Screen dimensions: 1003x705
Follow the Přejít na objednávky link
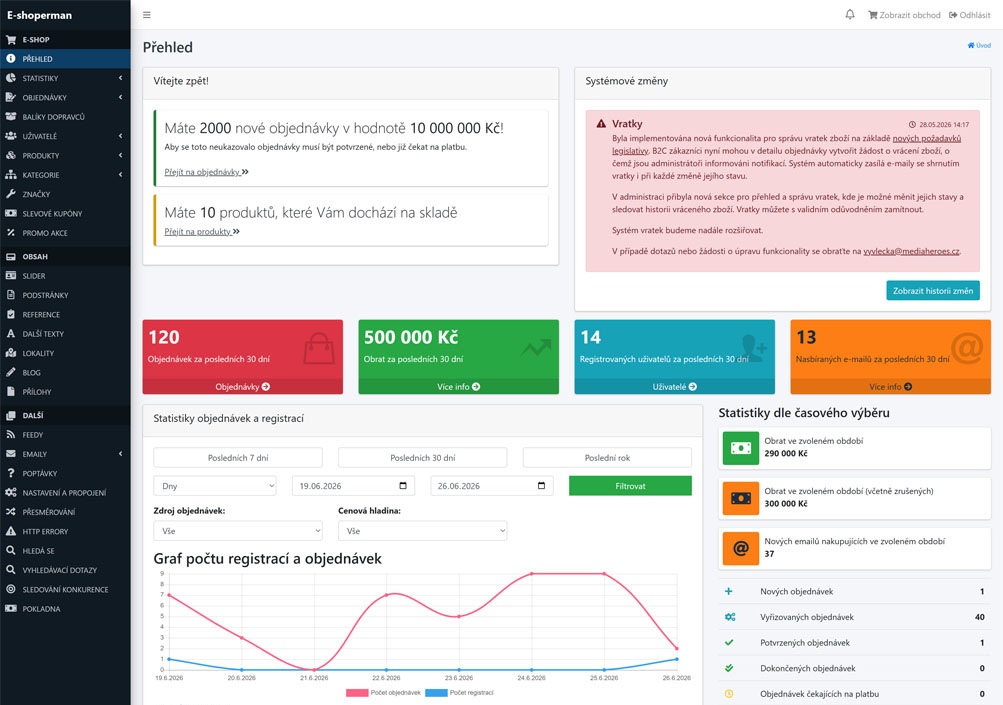click(x=206, y=171)
